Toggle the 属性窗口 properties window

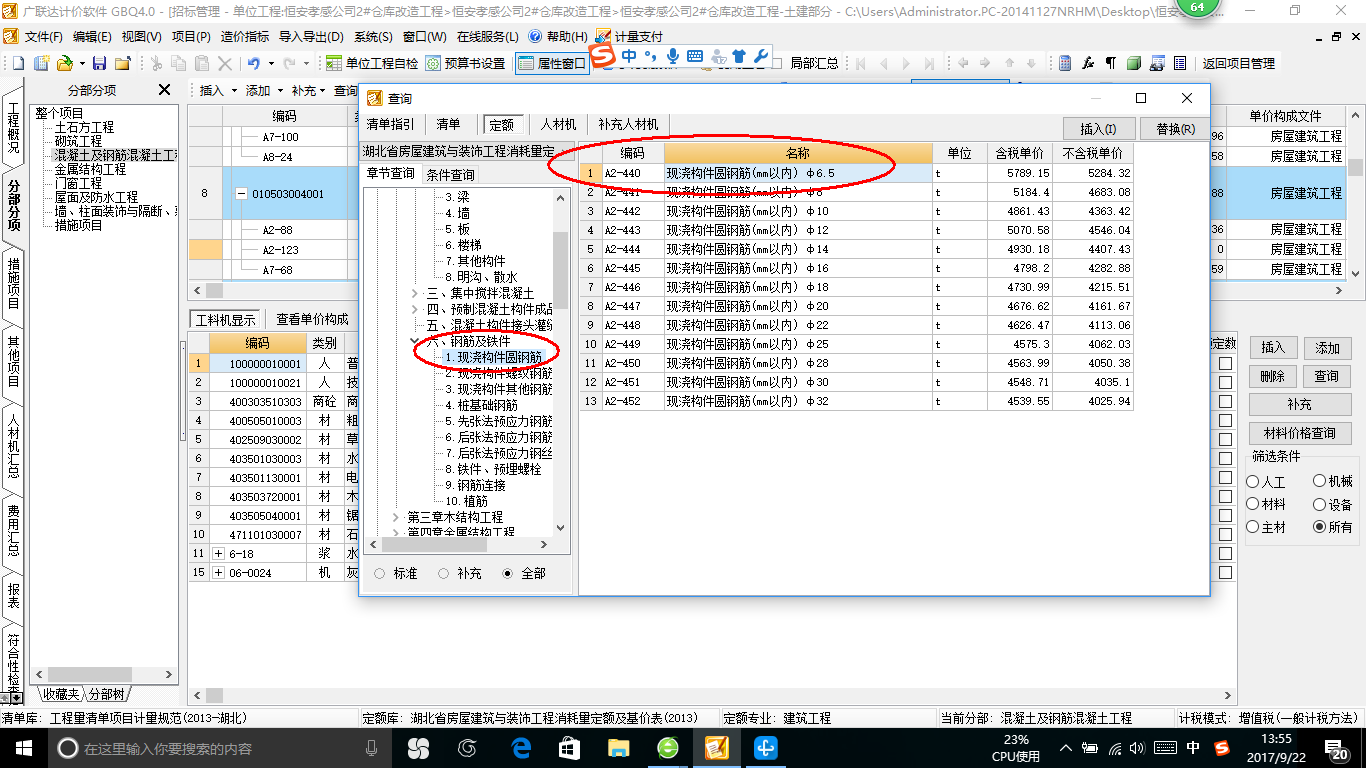pos(552,63)
